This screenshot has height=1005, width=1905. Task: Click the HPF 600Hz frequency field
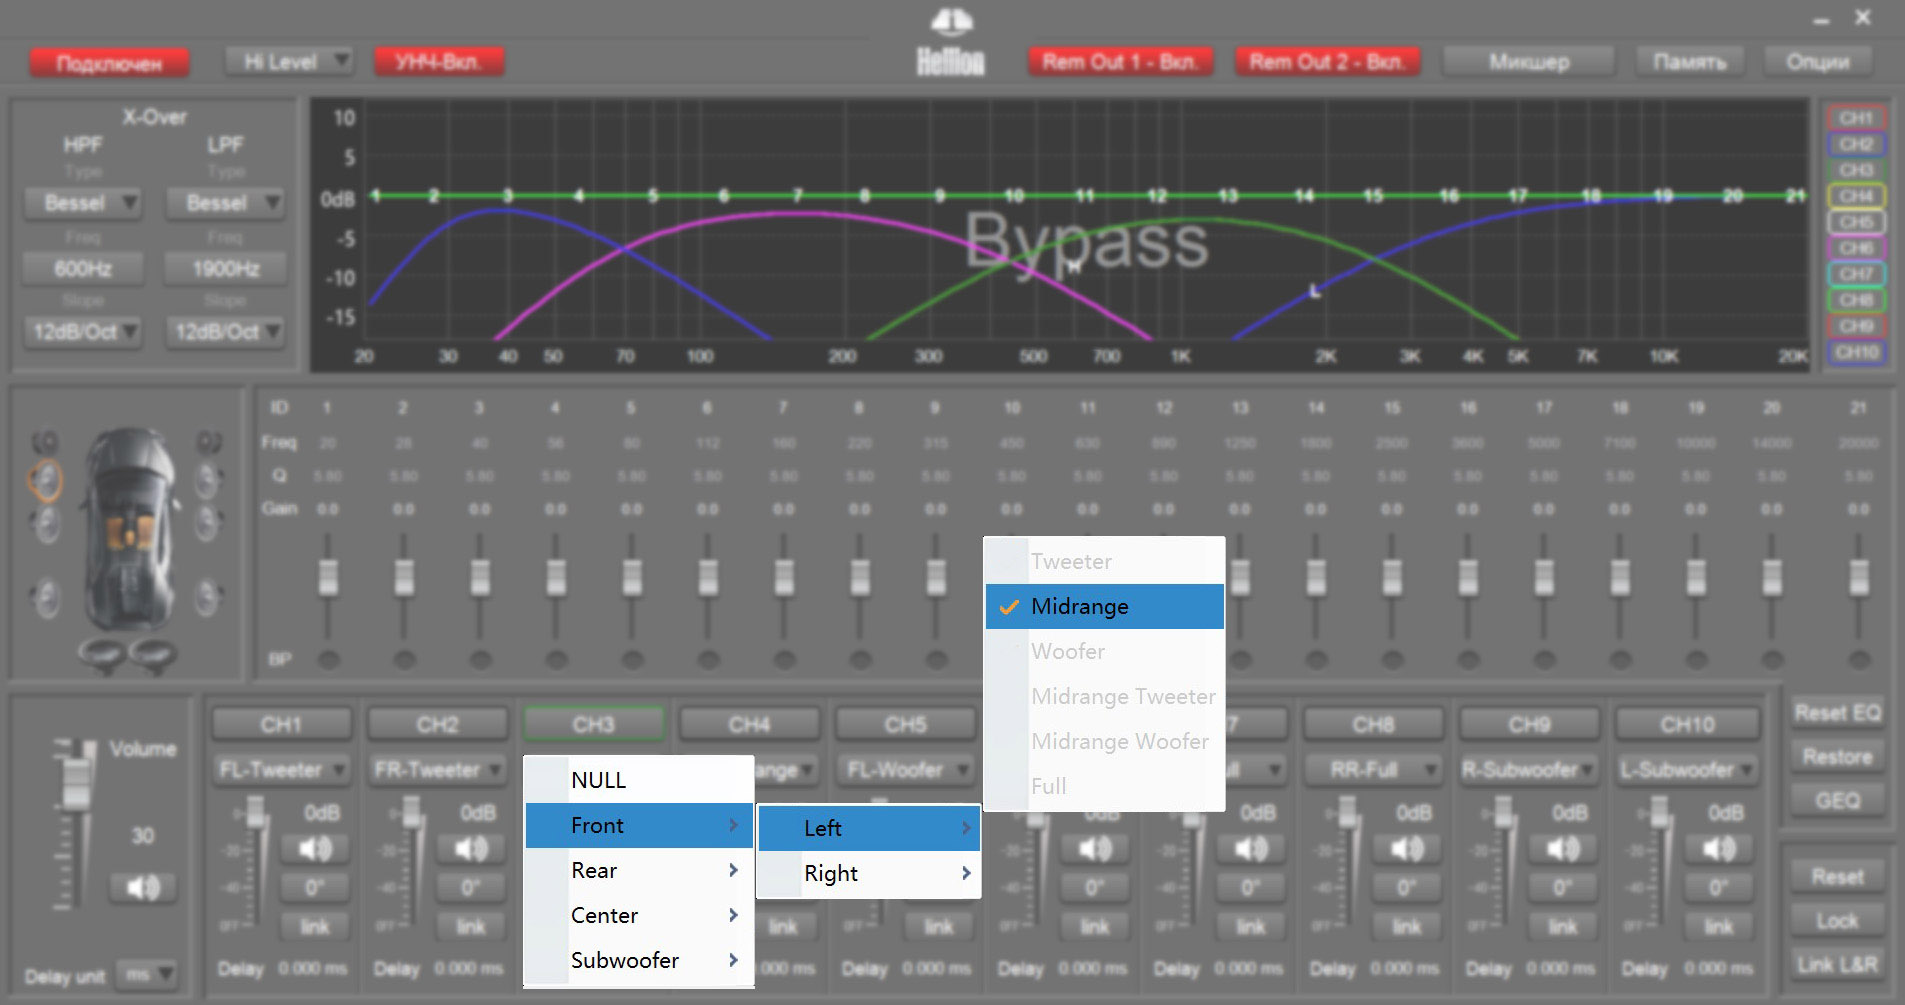[x=83, y=269]
